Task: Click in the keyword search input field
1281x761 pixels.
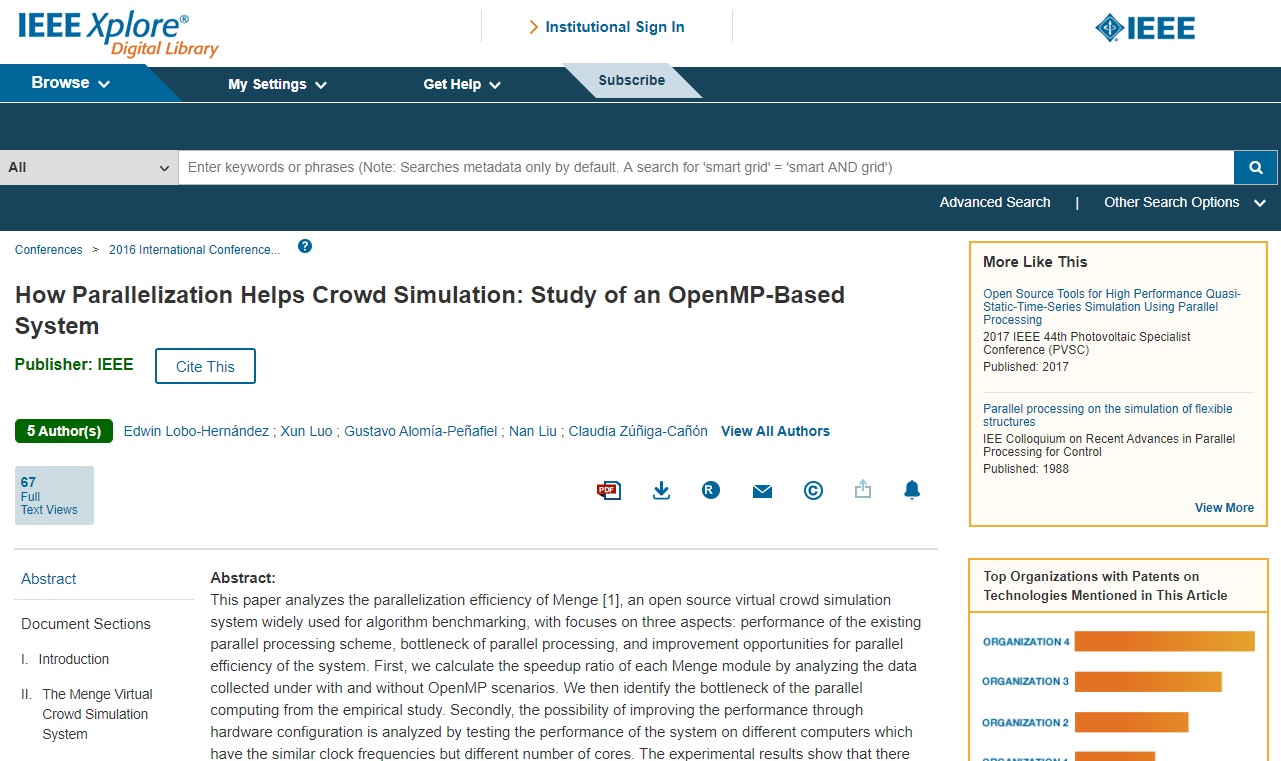Action: point(705,167)
